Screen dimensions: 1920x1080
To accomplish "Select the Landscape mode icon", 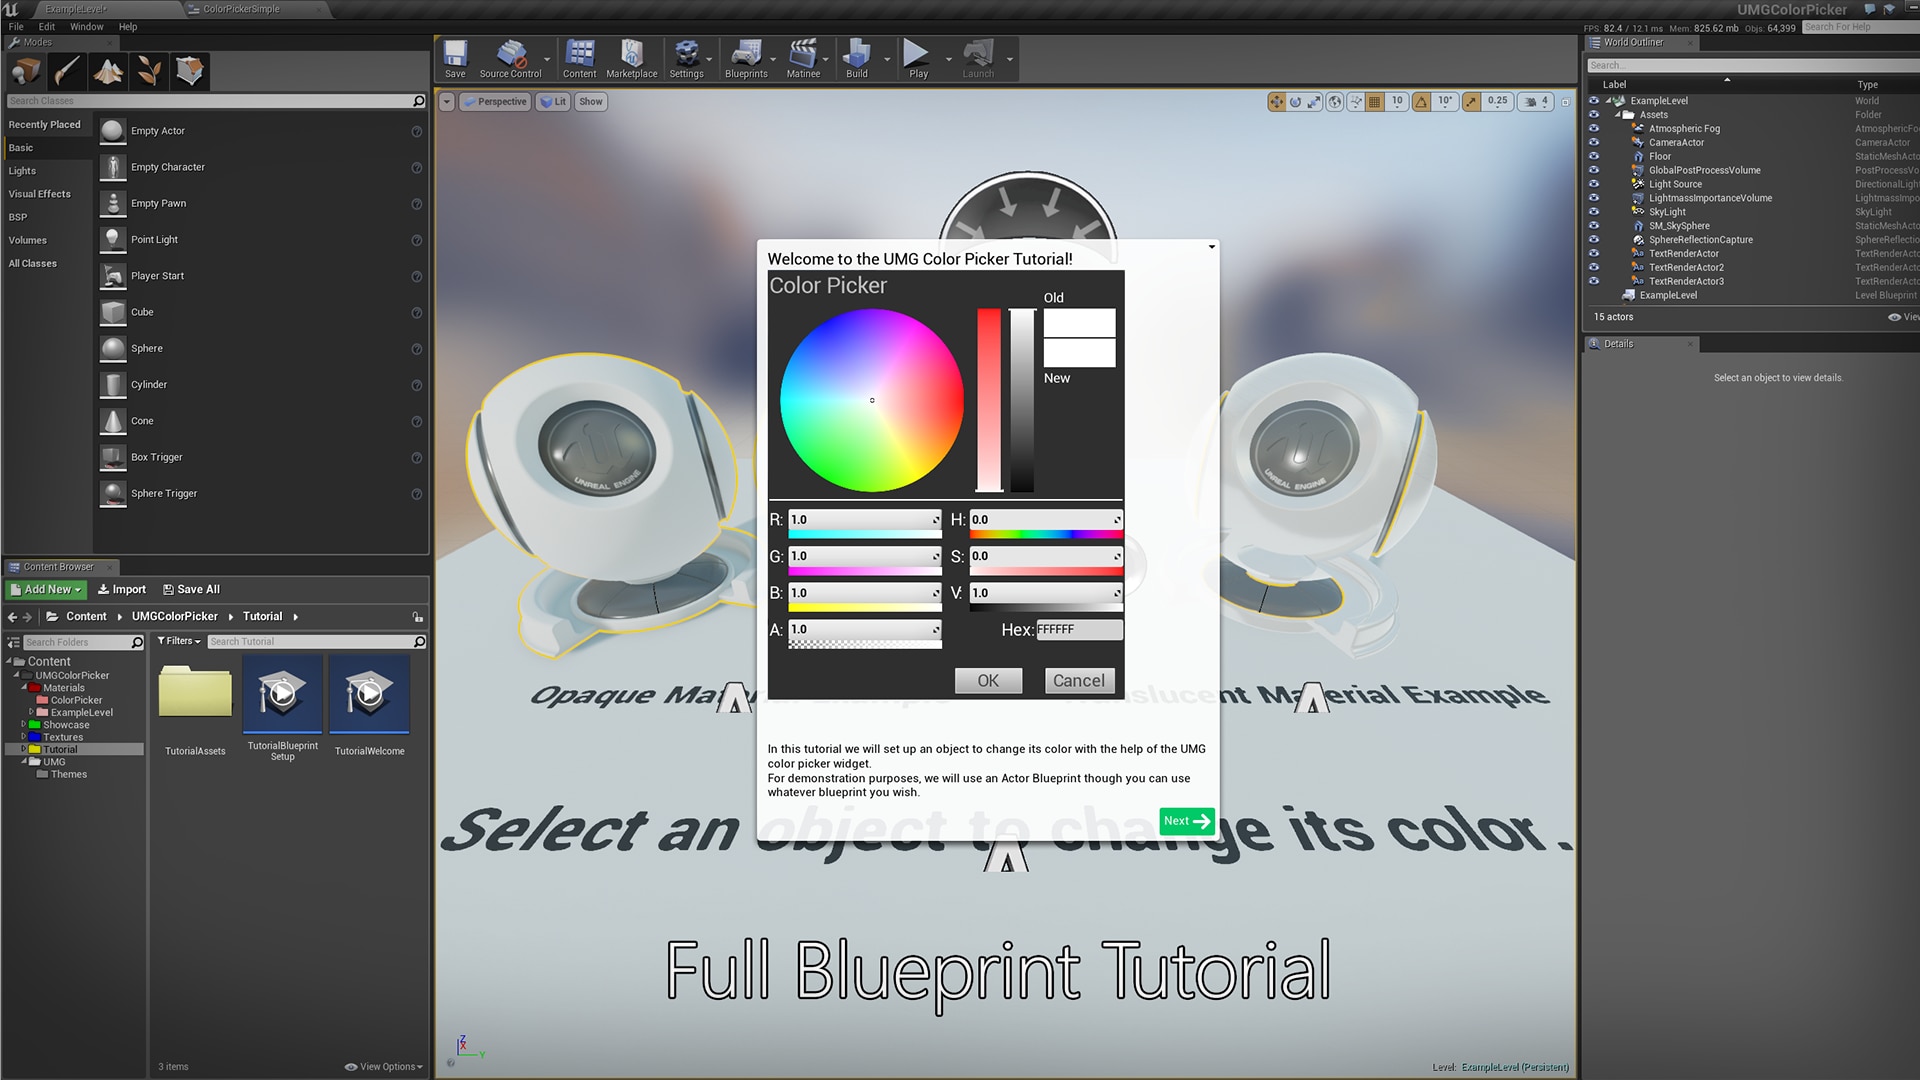I will pos(107,71).
